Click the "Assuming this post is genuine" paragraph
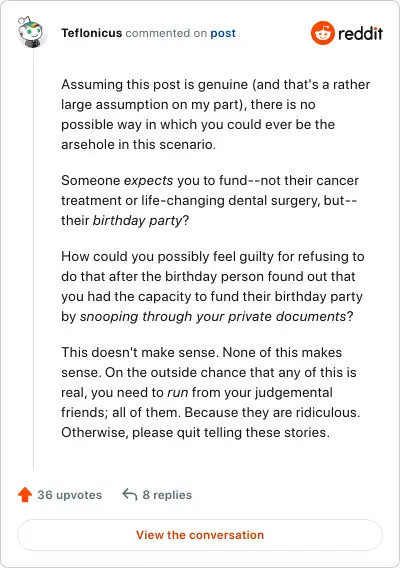 click(x=216, y=114)
